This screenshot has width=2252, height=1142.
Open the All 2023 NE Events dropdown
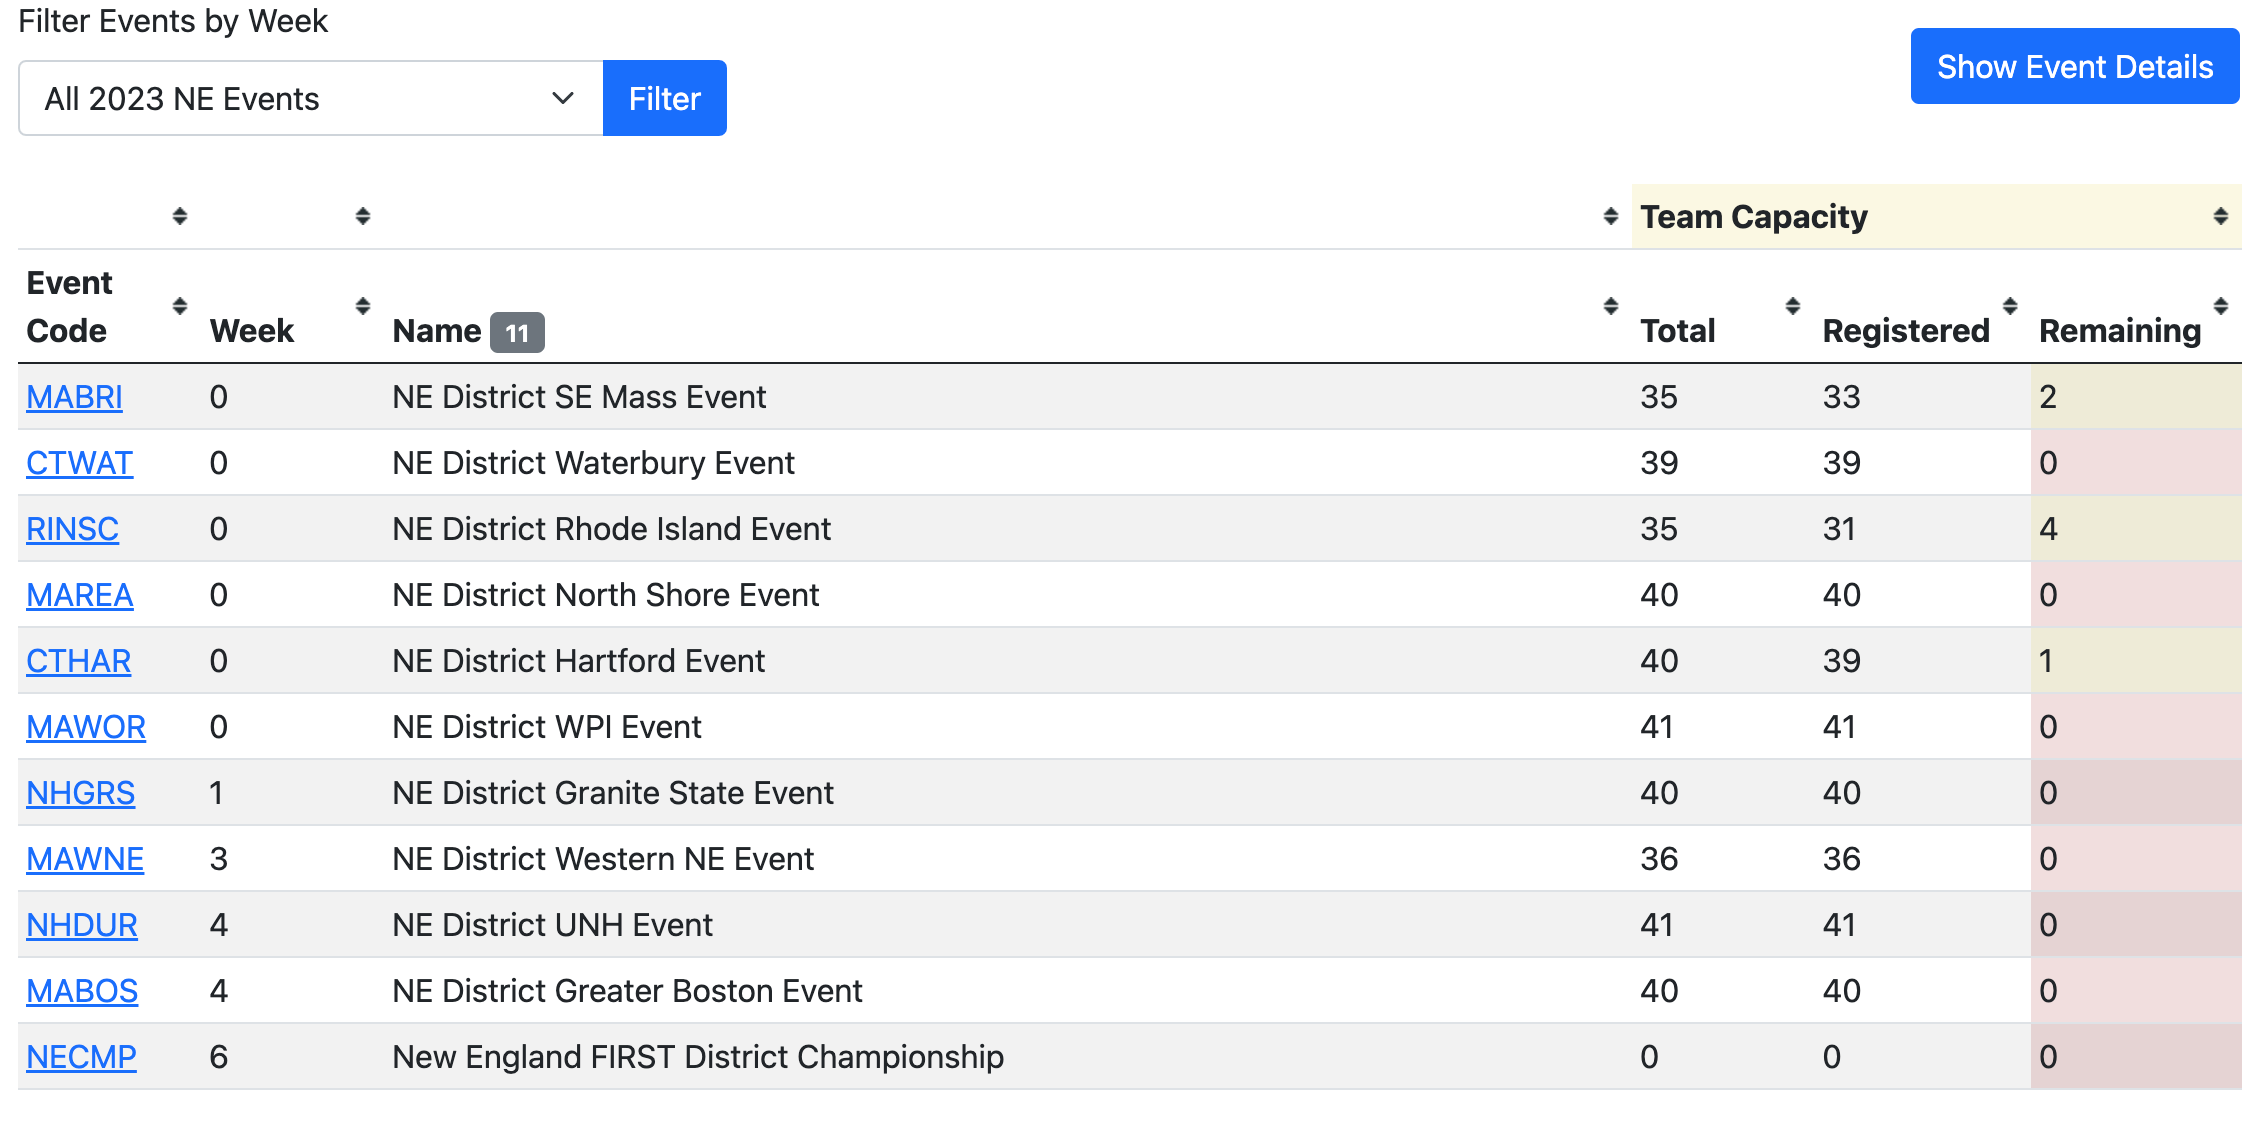pos(311,98)
